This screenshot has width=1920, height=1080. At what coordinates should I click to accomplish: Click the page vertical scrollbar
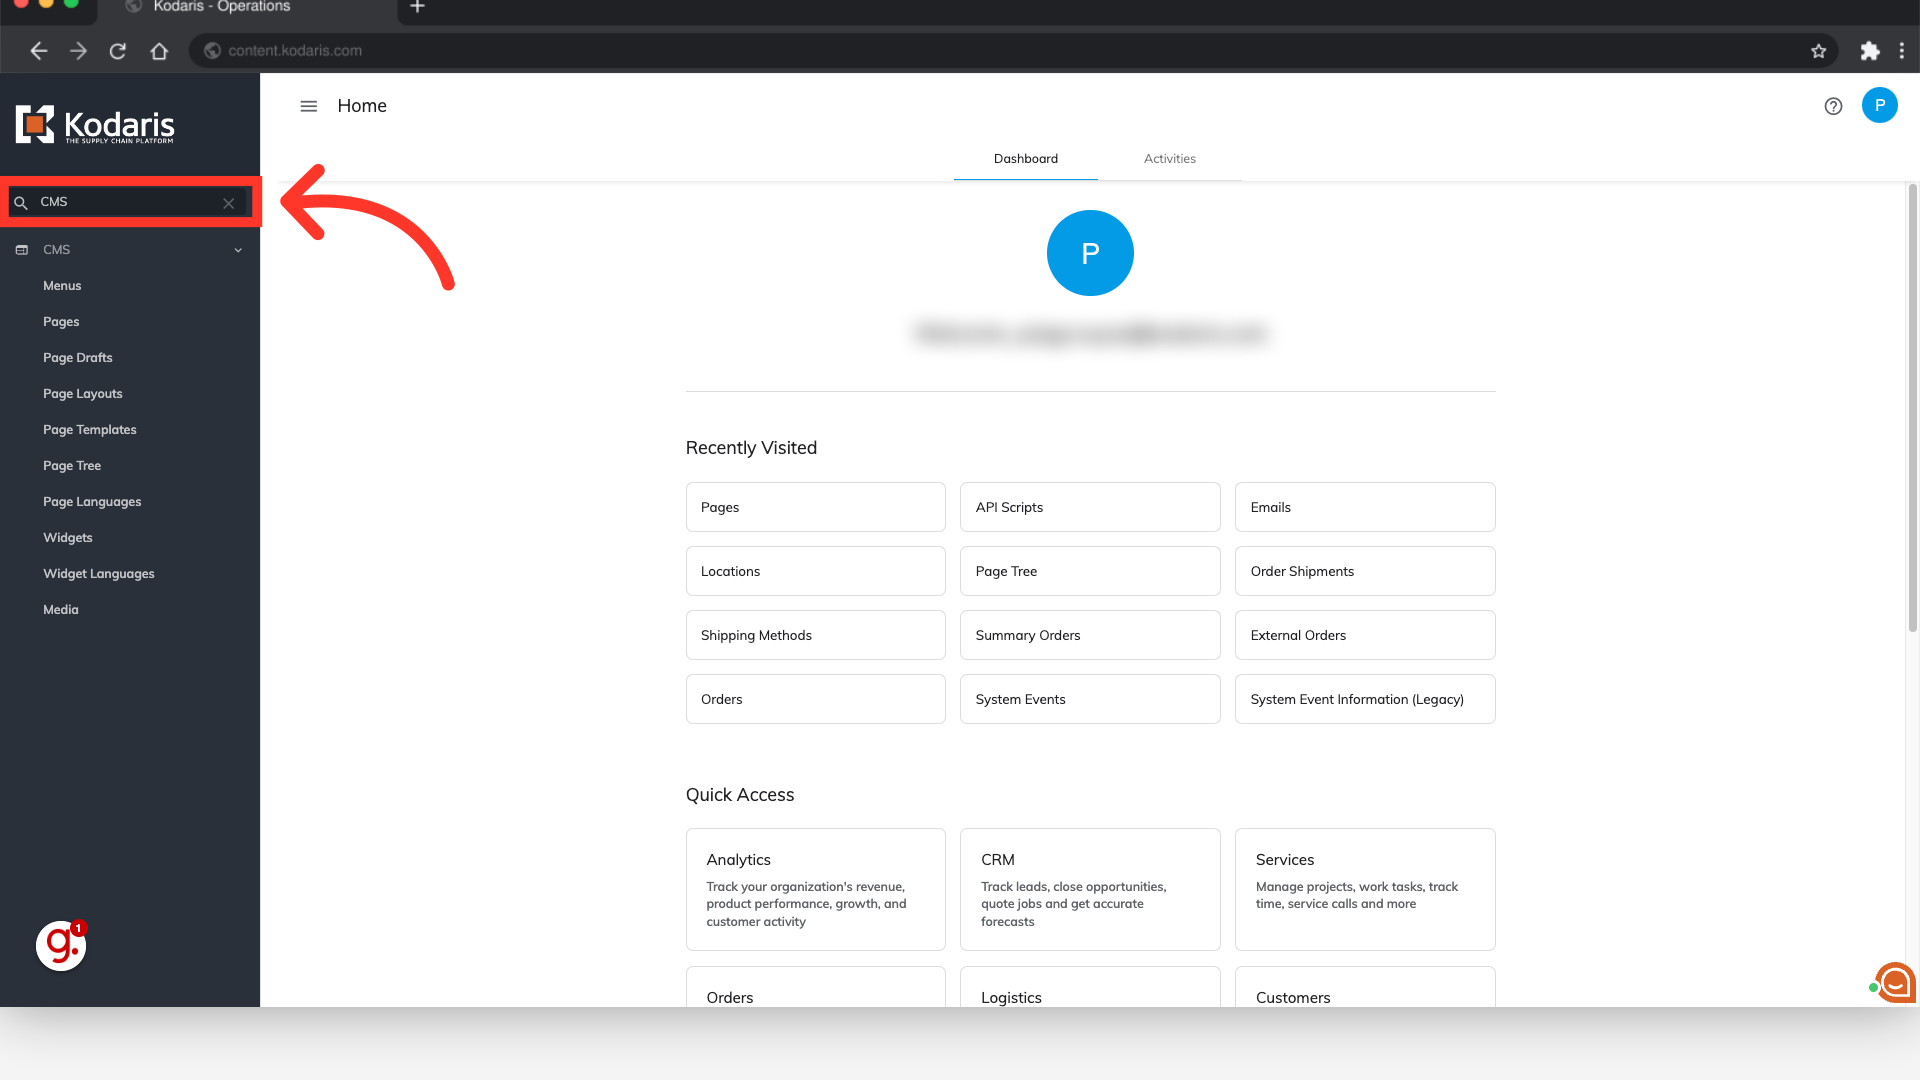point(1912,410)
